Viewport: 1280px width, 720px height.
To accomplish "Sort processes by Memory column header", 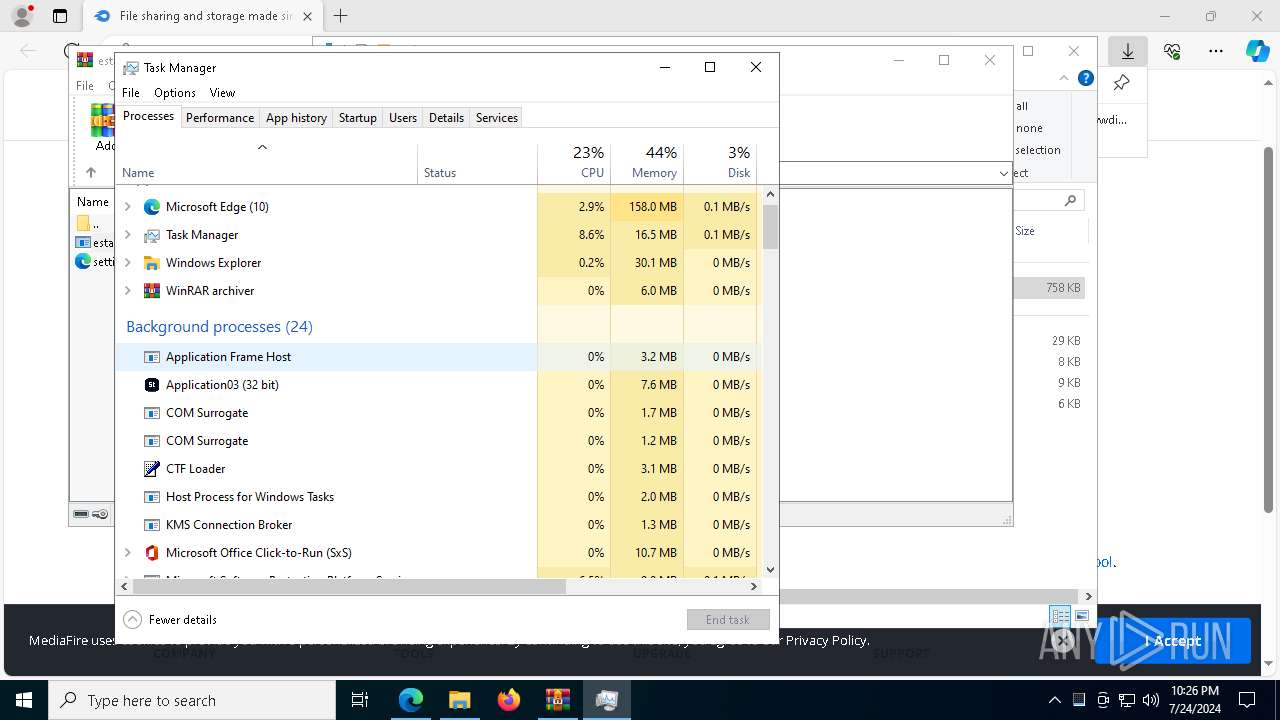I will pos(647,163).
